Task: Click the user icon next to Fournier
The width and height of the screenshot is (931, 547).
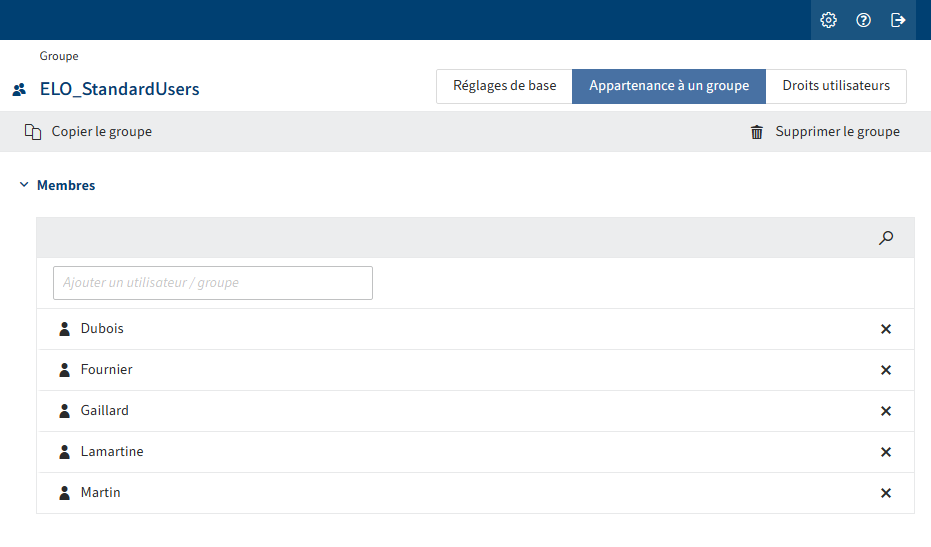Action: point(65,370)
